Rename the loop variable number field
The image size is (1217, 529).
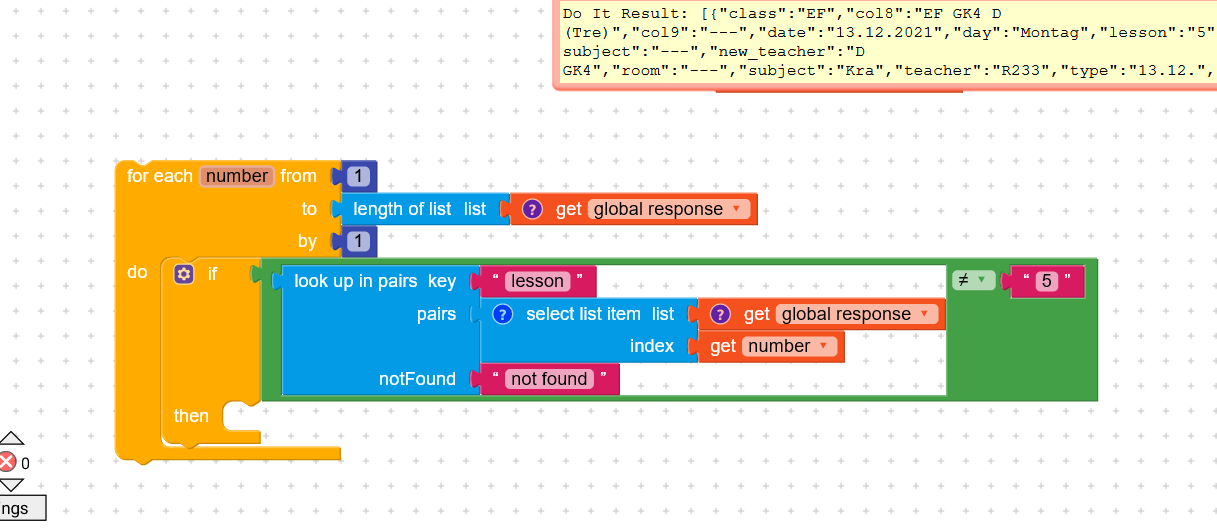click(236, 176)
